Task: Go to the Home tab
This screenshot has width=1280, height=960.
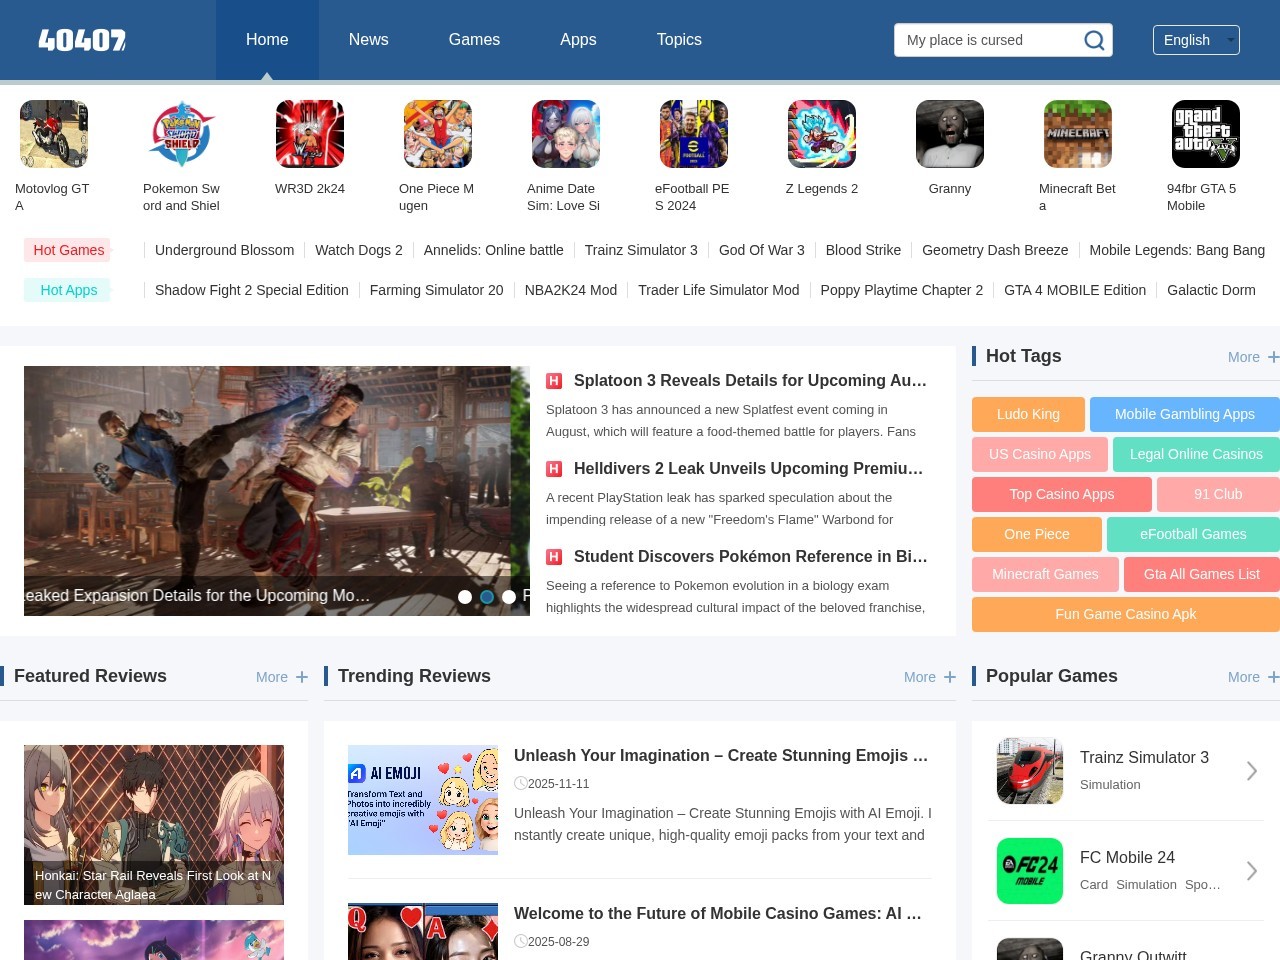Action: click(267, 40)
